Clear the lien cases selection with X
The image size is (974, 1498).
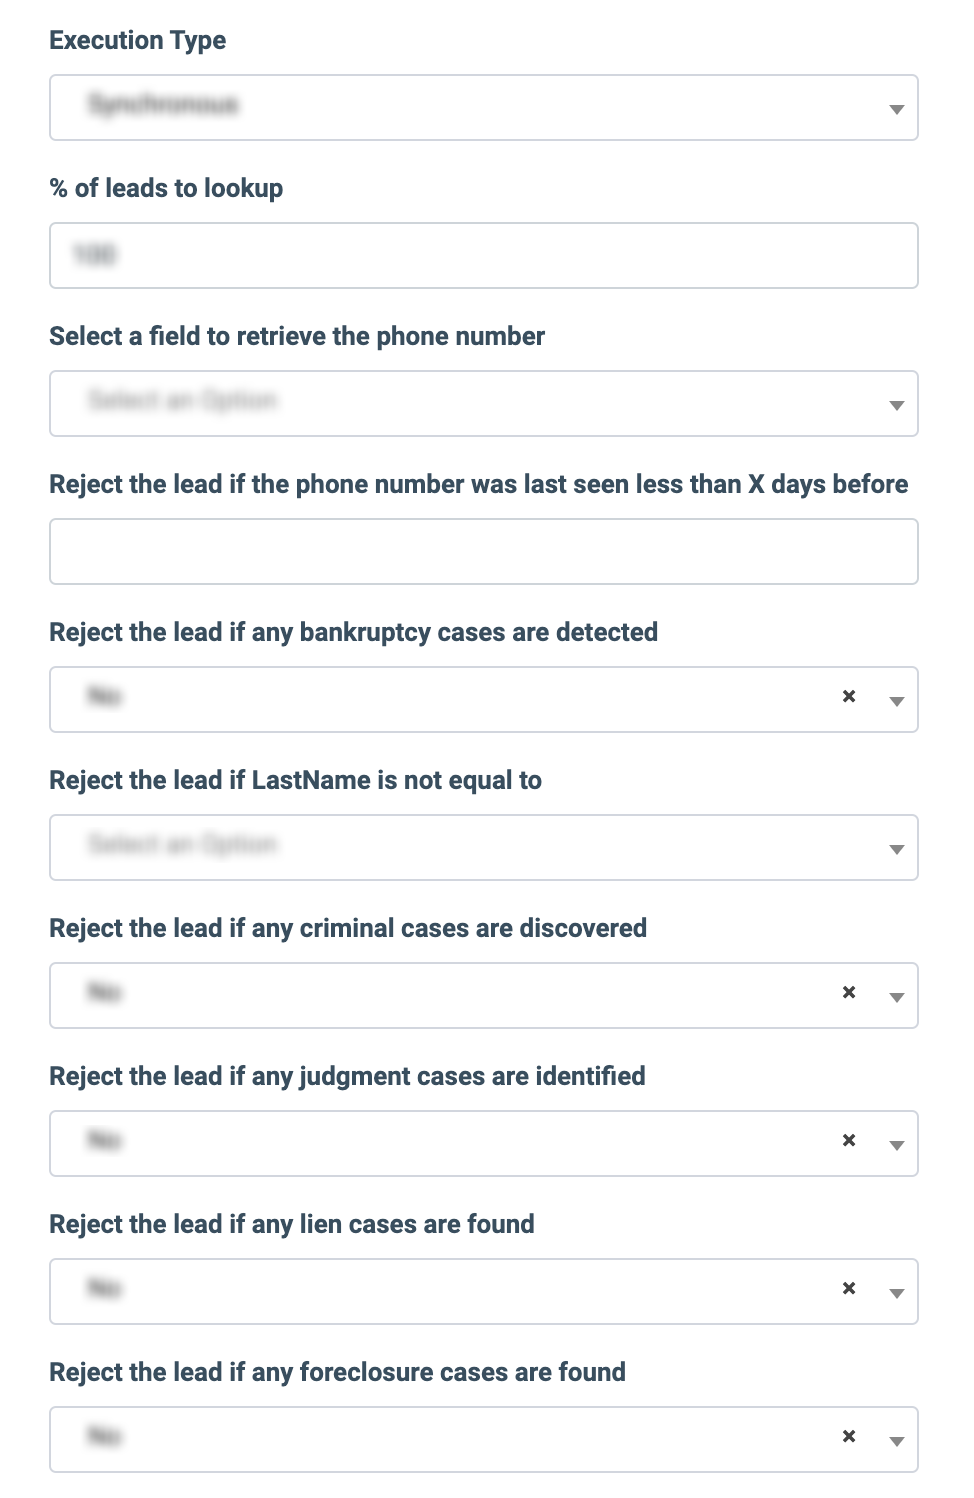click(849, 1288)
